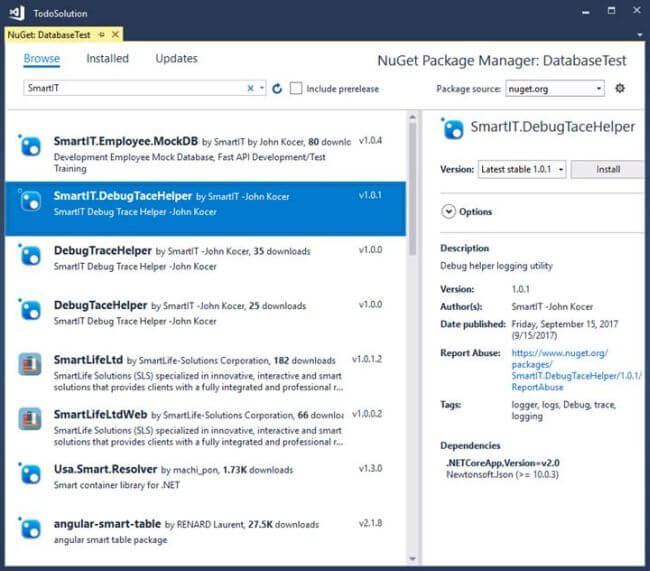The width and height of the screenshot is (650, 571).
Task: Click the Debug helper logging utility description
Action: [x=496, y=266]
